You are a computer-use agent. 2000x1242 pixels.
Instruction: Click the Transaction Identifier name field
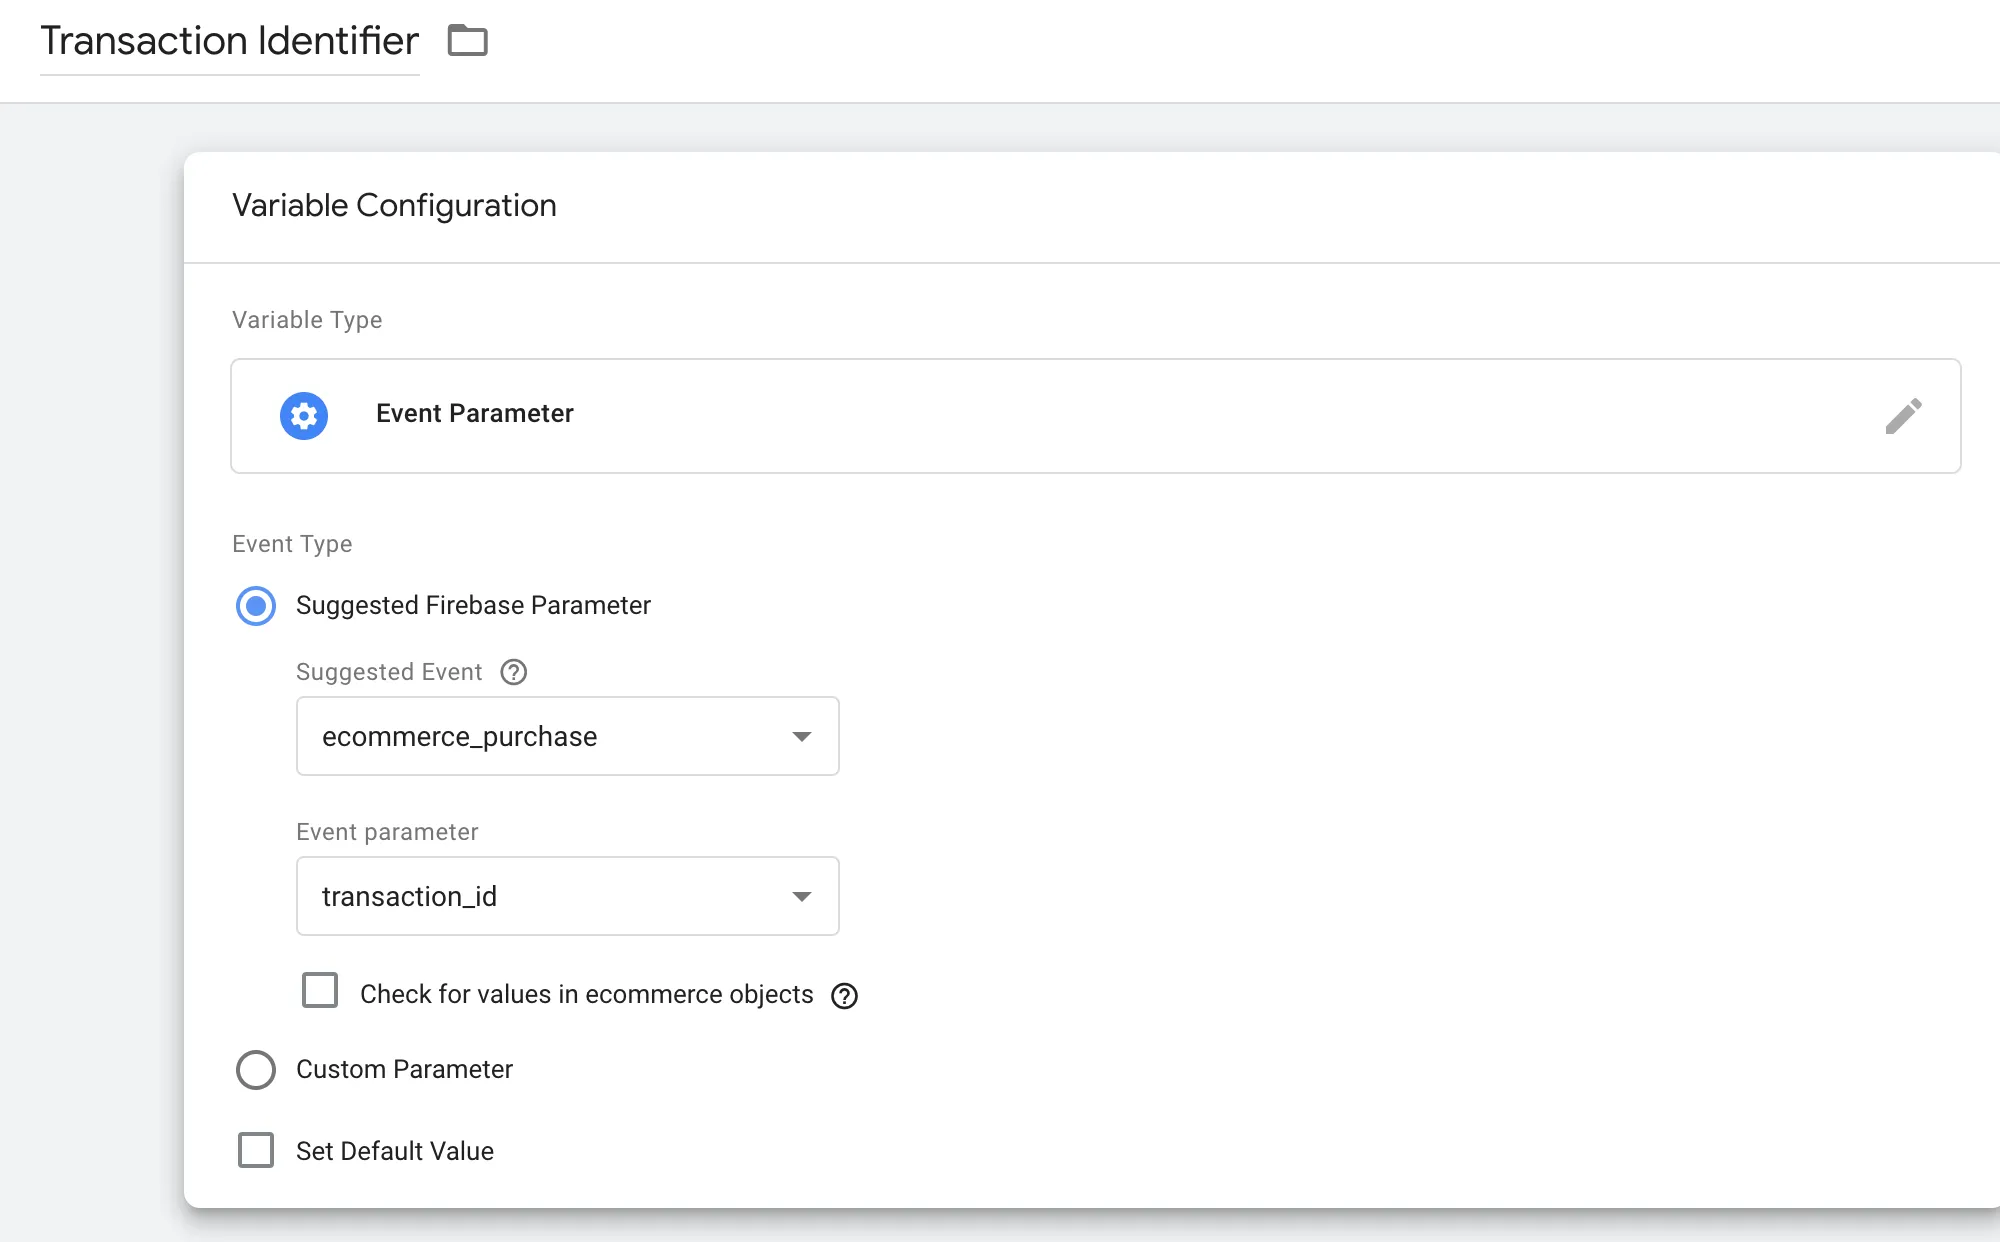pyautogui.click(x=229, y=41)
